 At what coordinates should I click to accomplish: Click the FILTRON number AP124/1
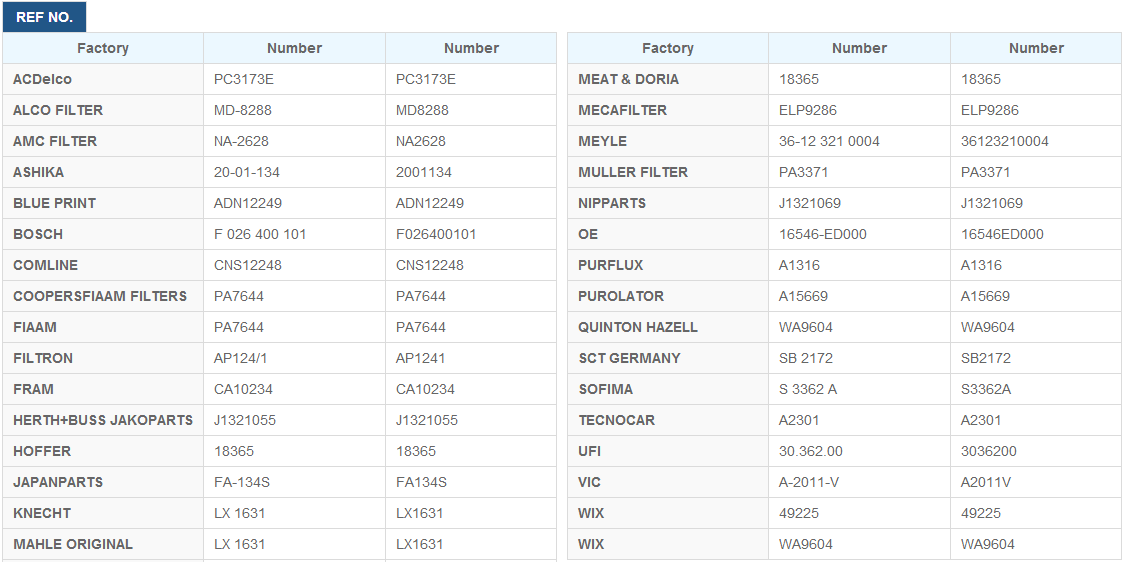coord(240,358)
